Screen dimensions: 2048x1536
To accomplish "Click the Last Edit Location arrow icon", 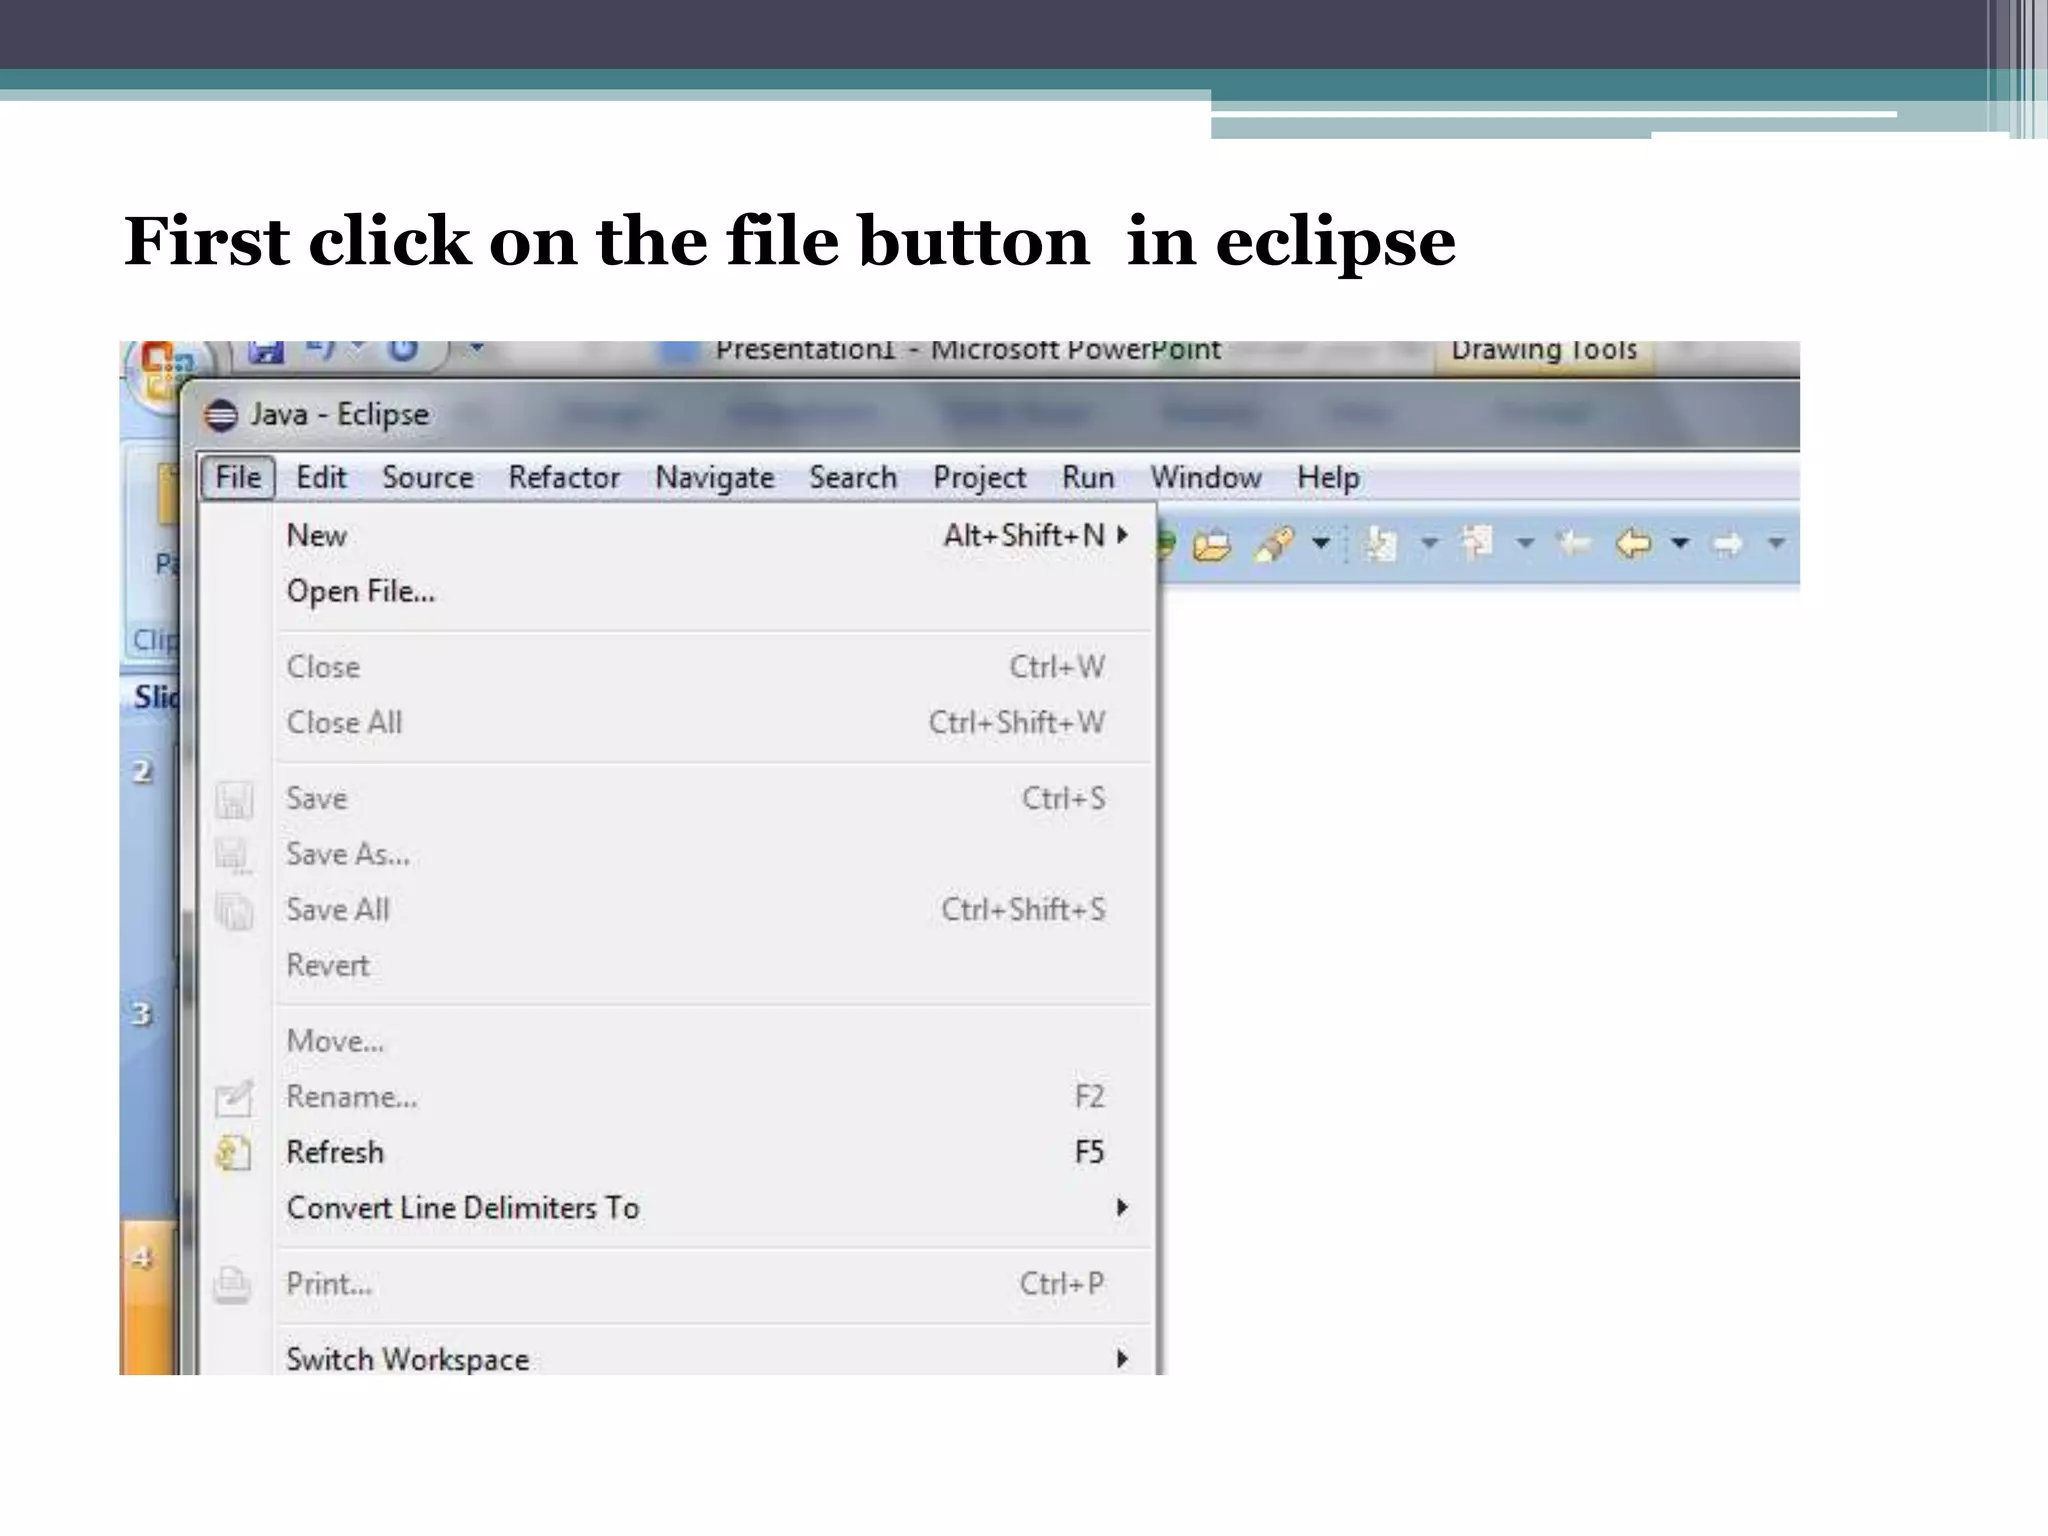I will pos(1574,544).
